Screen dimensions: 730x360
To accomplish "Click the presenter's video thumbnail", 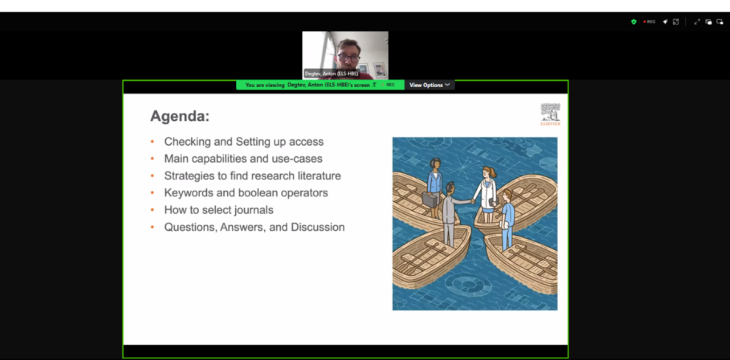I will [x=345, y=55].
